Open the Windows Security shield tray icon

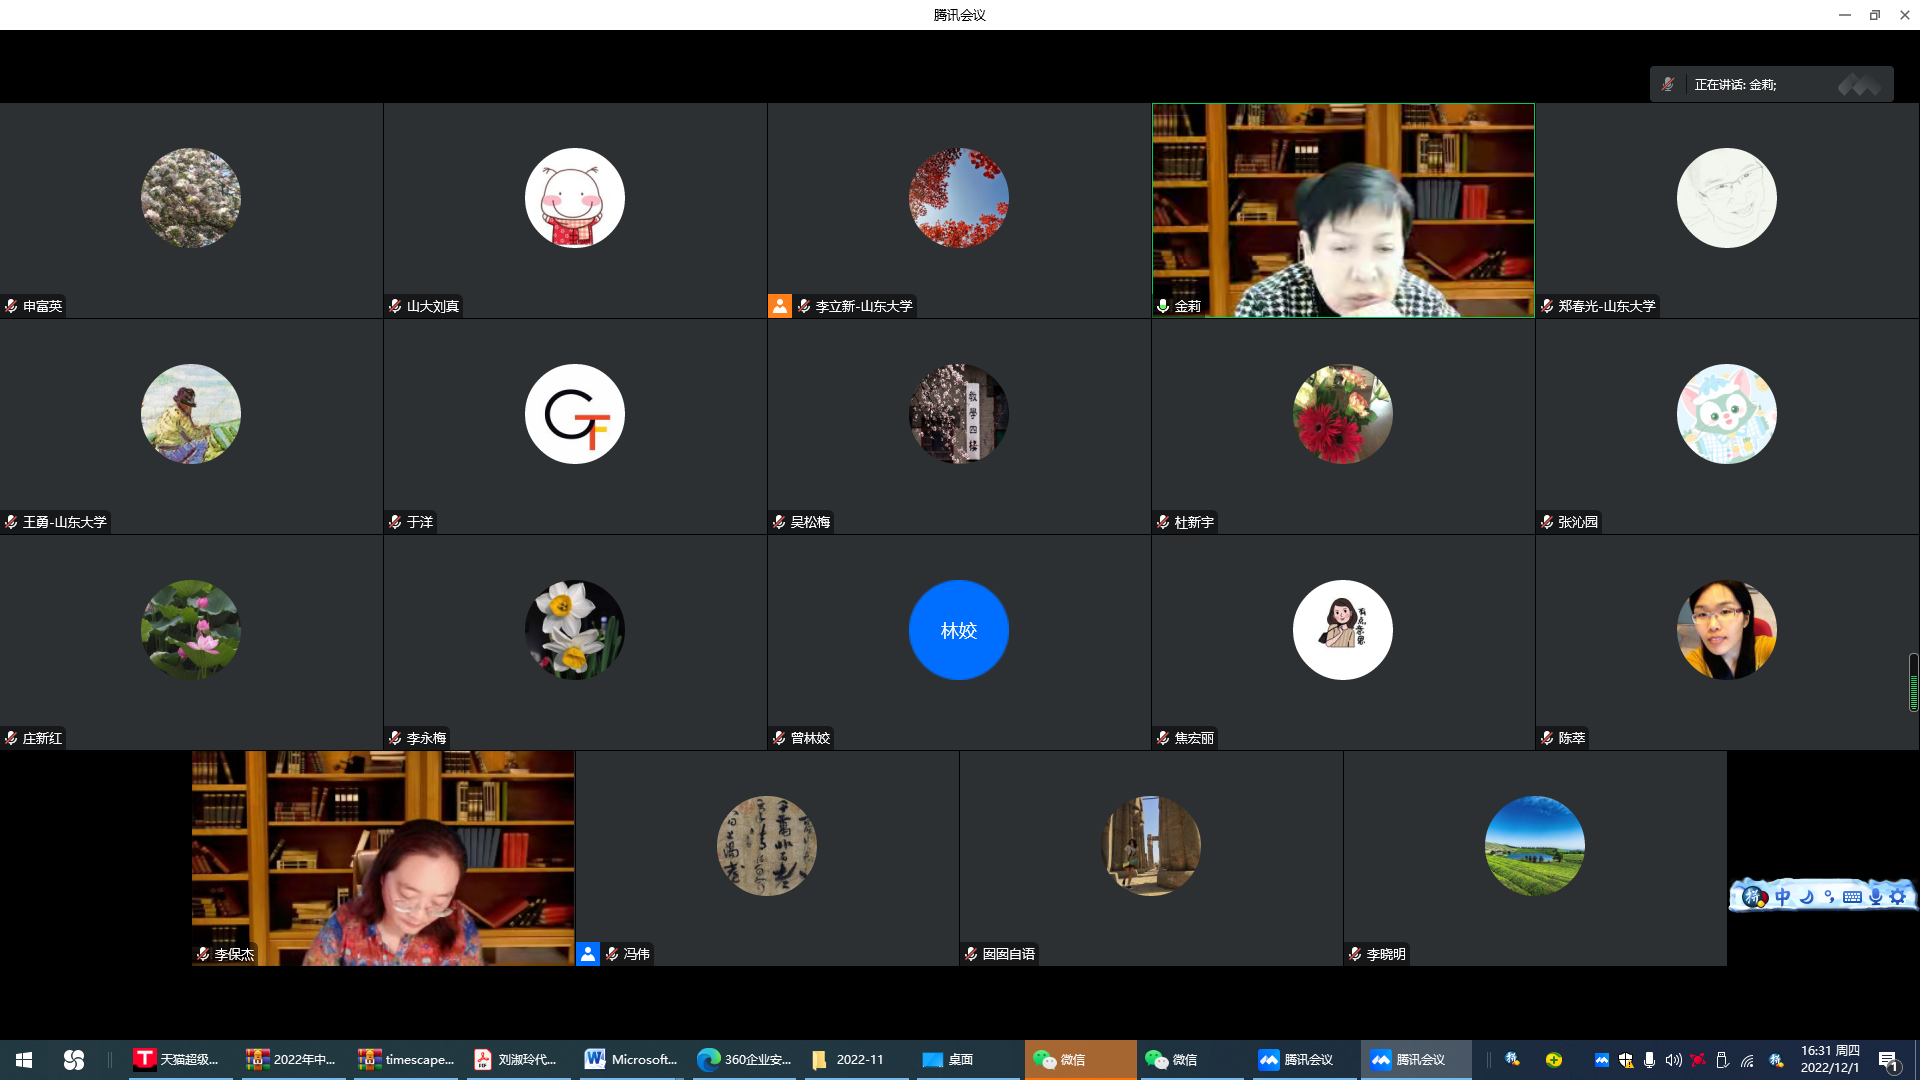tap(1625, 1060)
